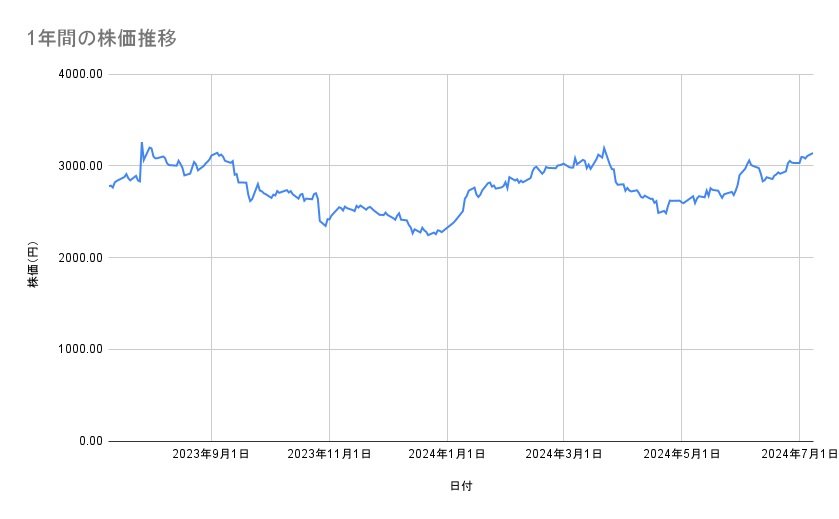Image resolution: width=839 pixels, height=519 pixels.
Task: Select the 2024年7月1日 date label
Action: pos(798,455)
